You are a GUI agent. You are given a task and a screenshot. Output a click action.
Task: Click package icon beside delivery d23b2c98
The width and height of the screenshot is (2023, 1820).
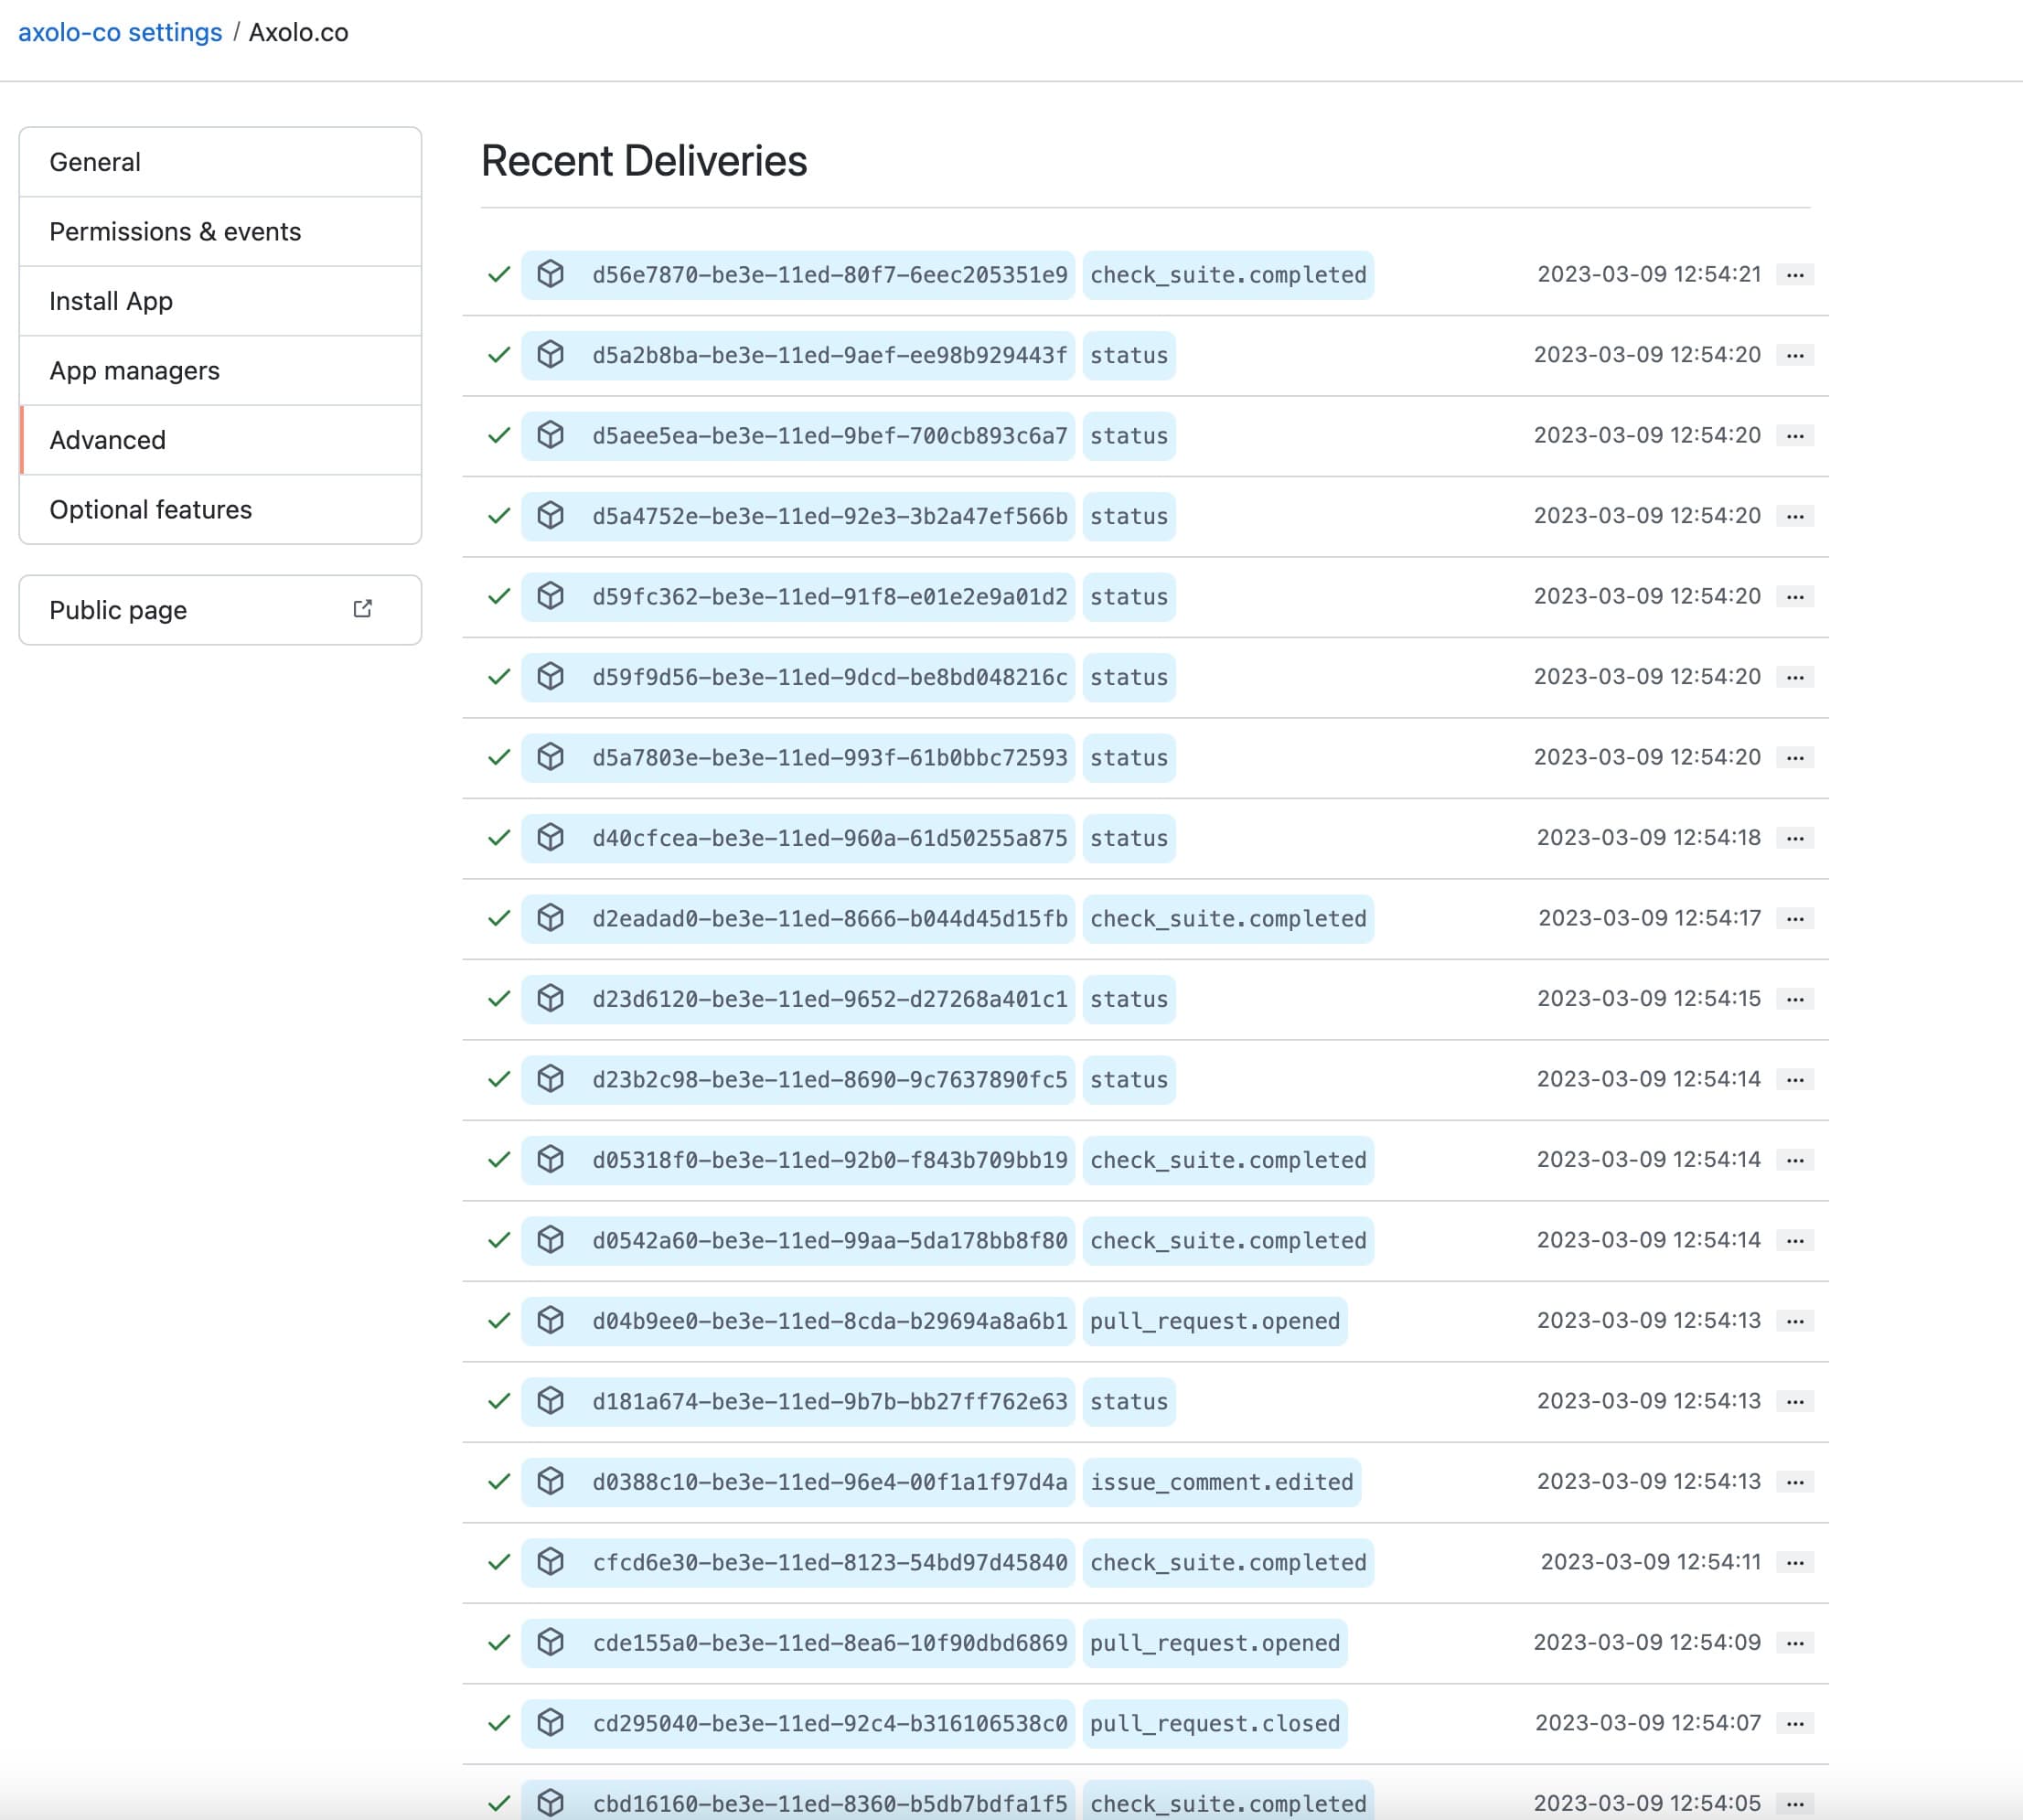pyautogui.click(x=550, y=1079)
